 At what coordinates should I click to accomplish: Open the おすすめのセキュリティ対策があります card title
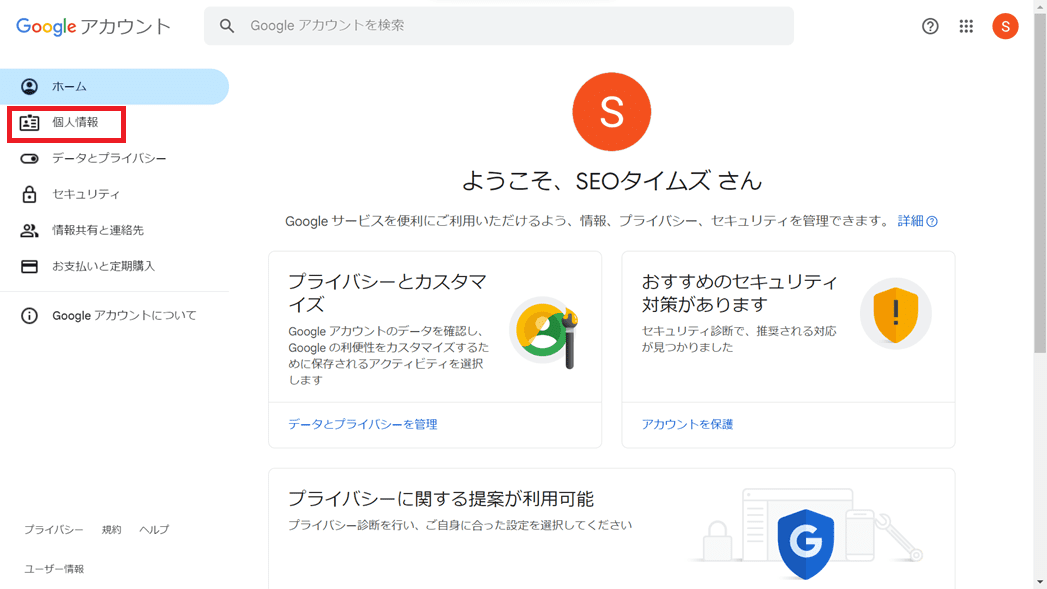click(x=739, y=293)
